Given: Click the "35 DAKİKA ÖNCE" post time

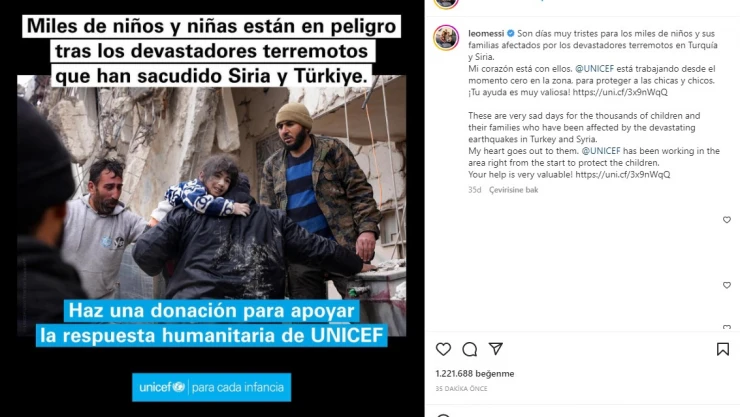Looking at the screenshot, I should (x=461, y=389).
